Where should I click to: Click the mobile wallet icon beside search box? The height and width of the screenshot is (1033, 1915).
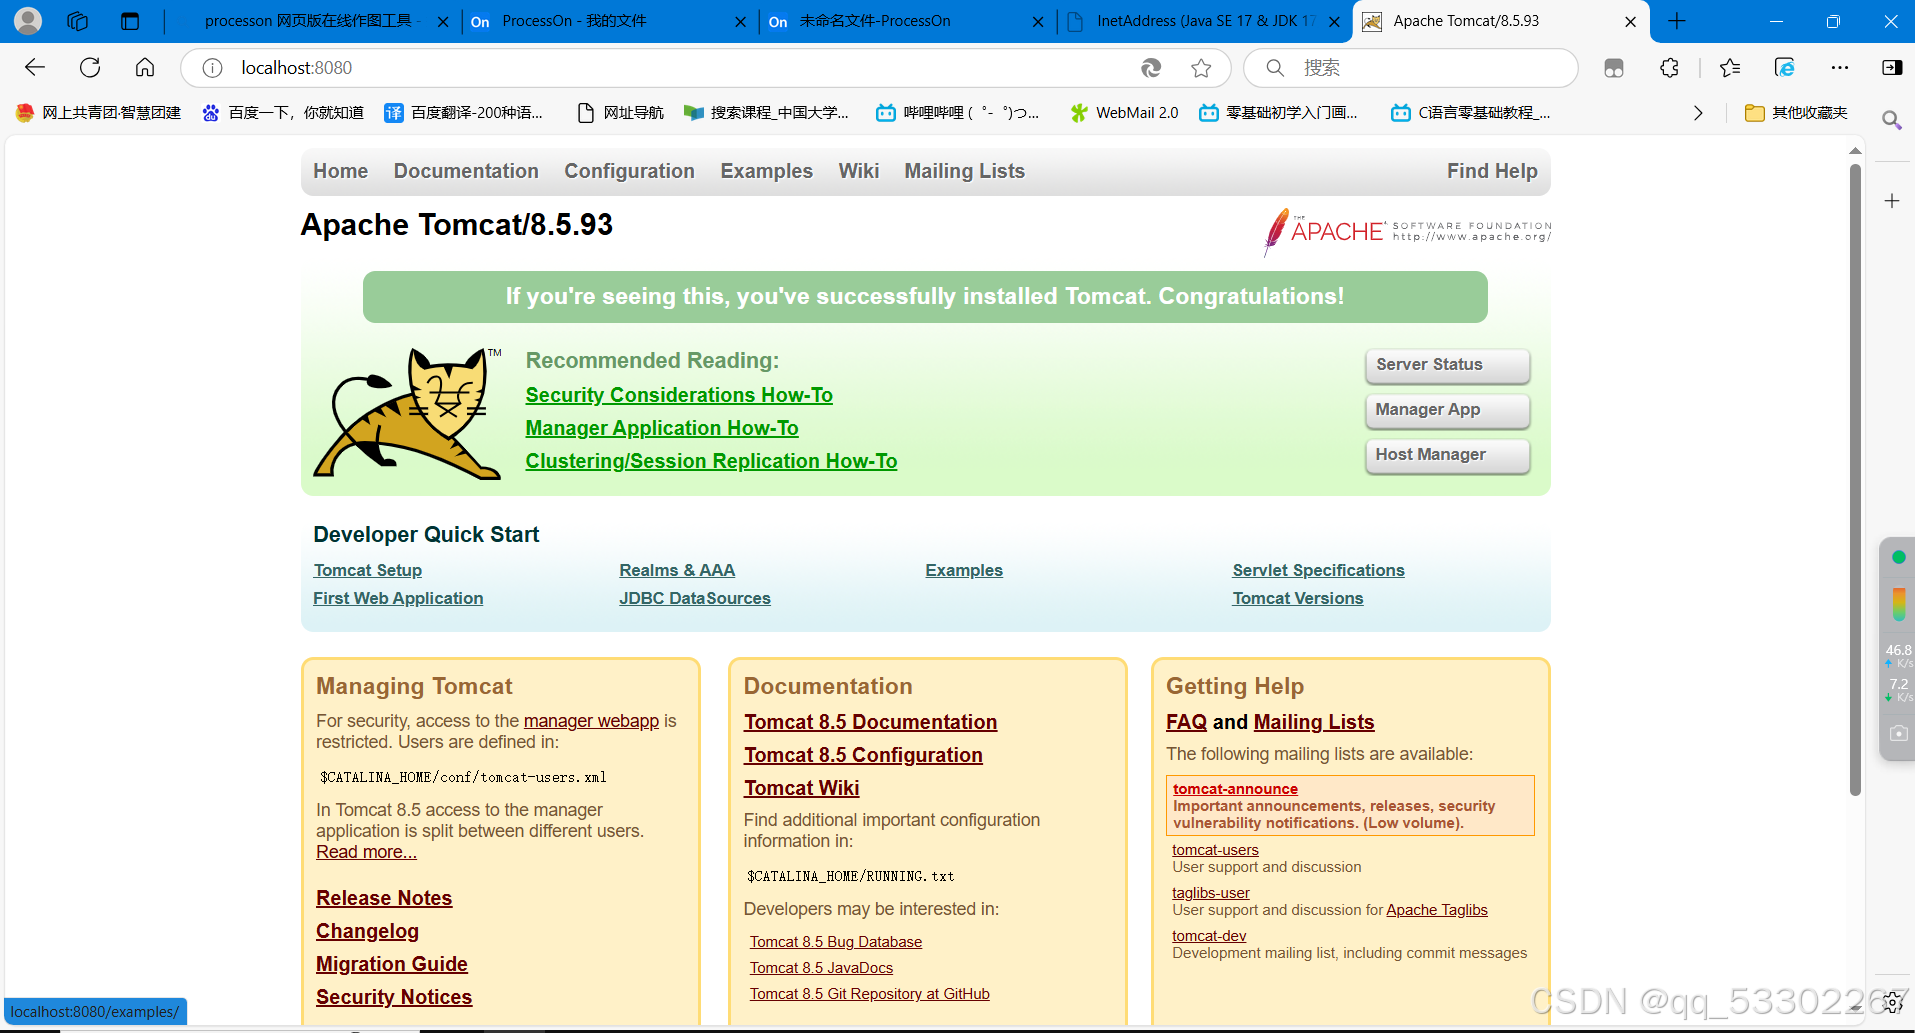1613,67
